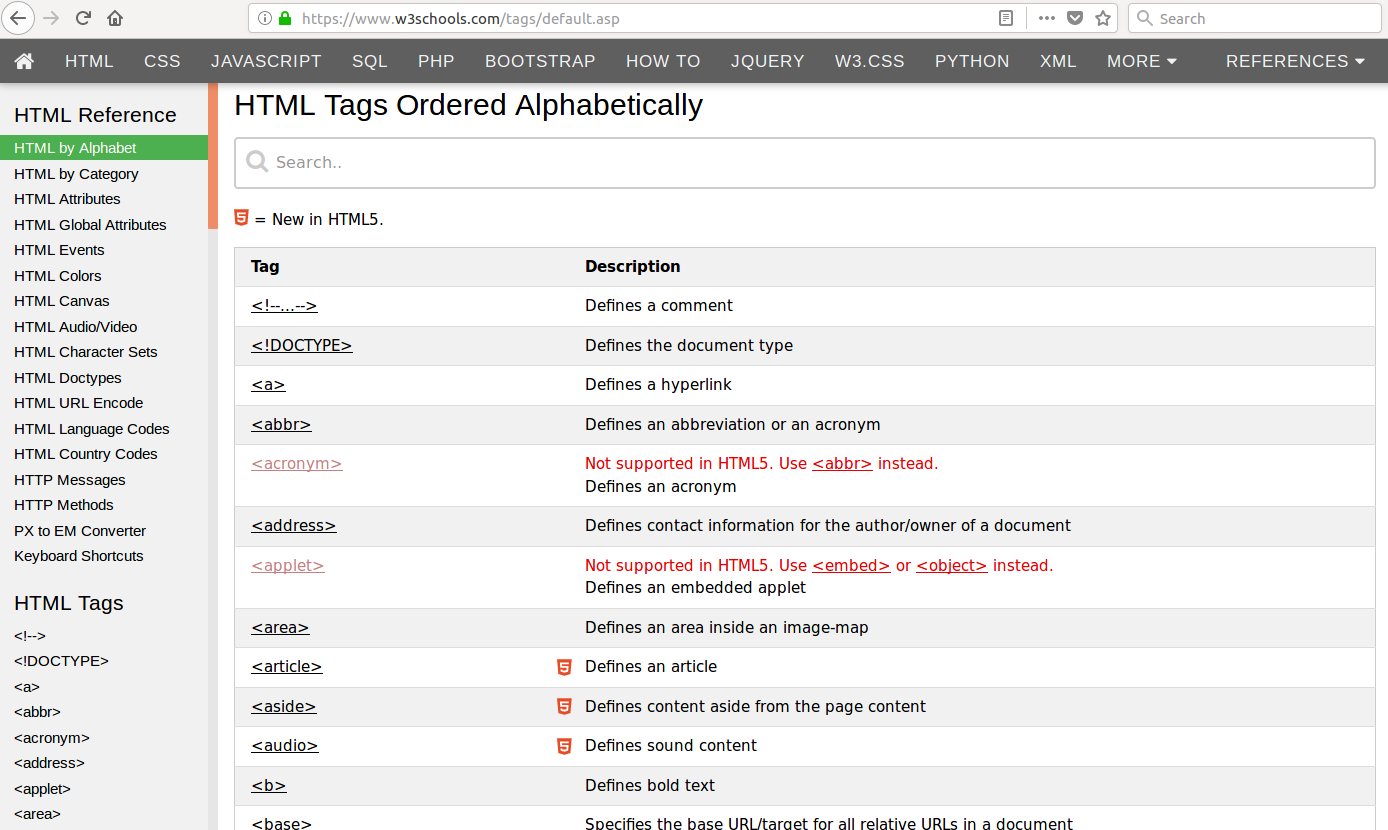Open the BOOTSTRAP tutorial from the navbar

click(540, 61)
